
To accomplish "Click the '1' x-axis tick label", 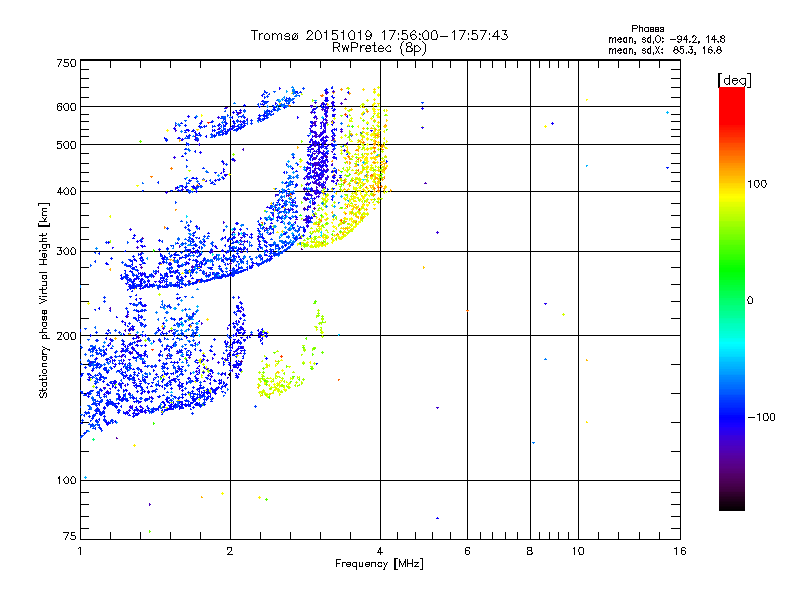I will [x=80, y=551].
